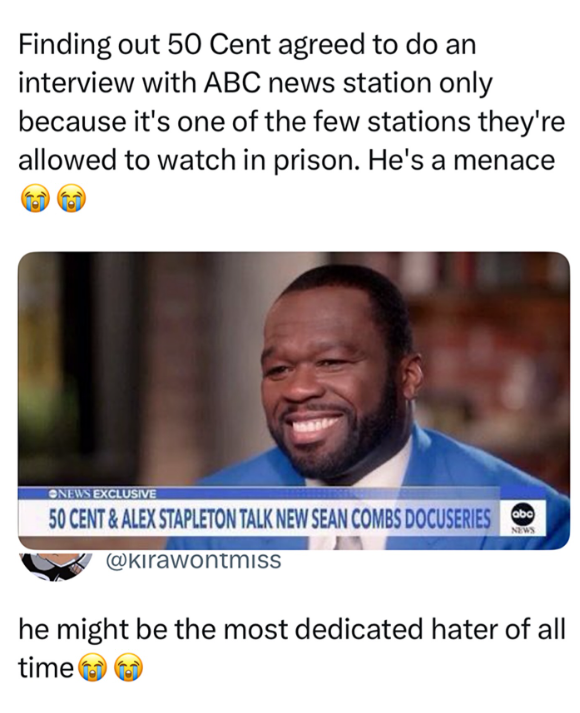Click the "NEWS EXCLUSIVE" banner label
Image resolution: width=580 pixels, height=713 pixels.
click(x=102, y=493)
